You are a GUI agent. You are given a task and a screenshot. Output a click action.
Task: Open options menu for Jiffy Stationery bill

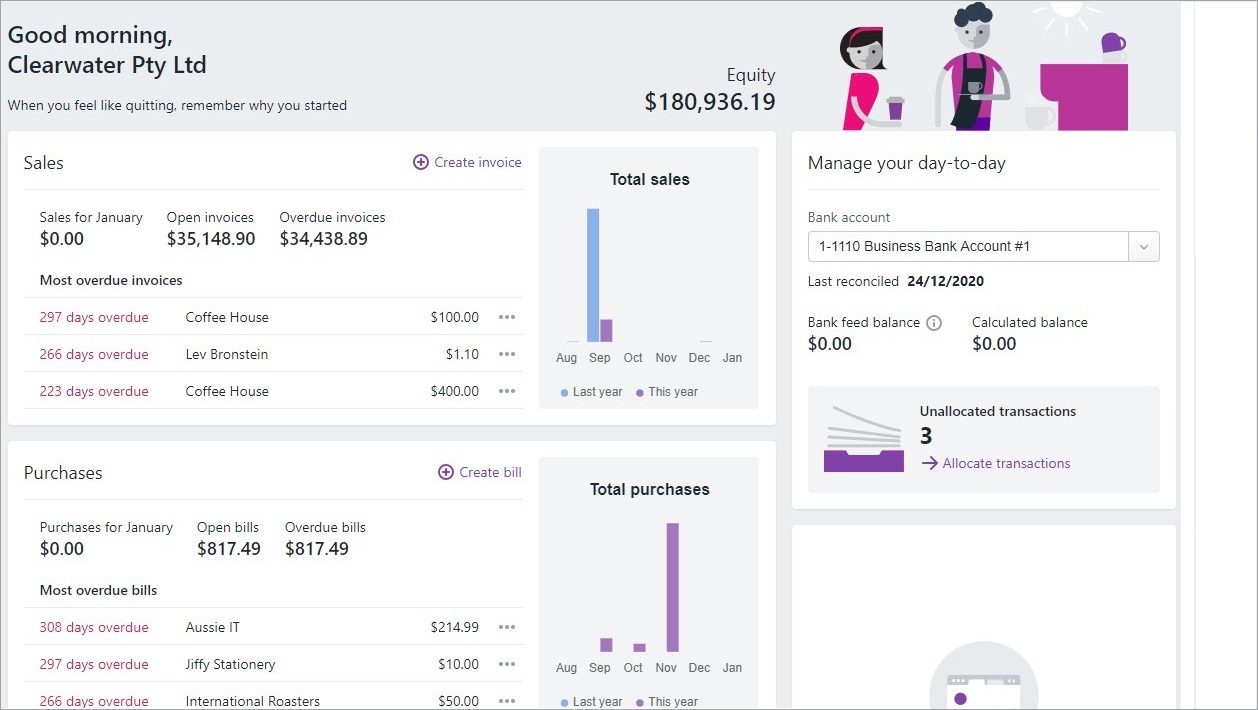click(x=507, y=664)
